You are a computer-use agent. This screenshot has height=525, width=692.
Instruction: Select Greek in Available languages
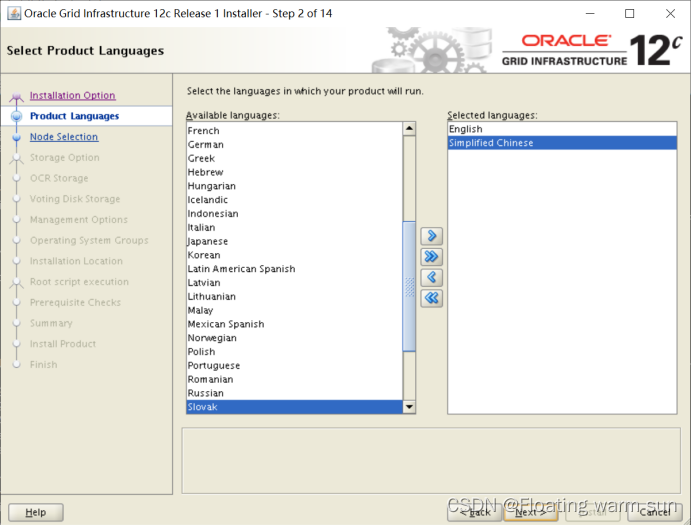click(x=294, y=158)
